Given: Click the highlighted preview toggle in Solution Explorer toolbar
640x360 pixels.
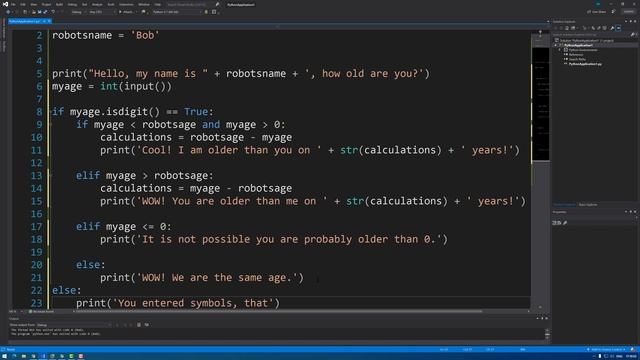Looking at the screenshot, I should click(x=618, y=28).
